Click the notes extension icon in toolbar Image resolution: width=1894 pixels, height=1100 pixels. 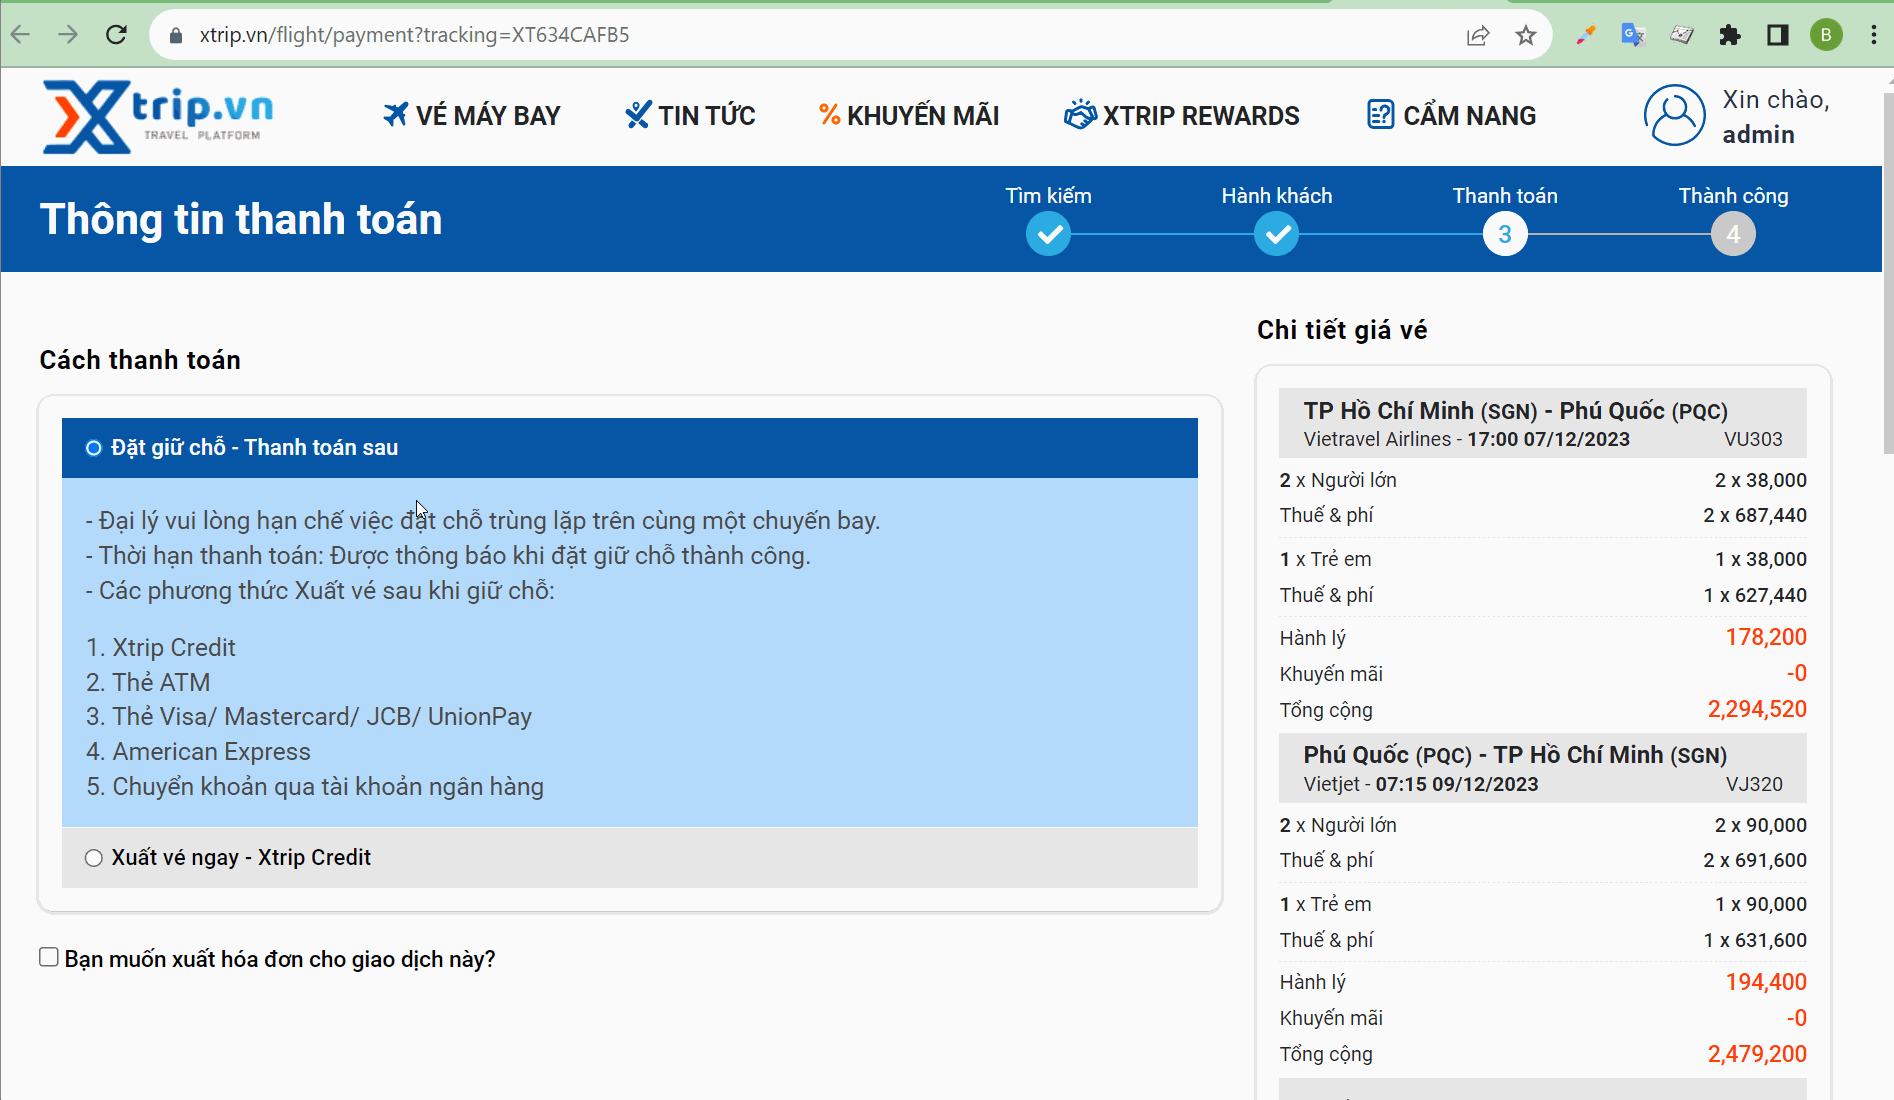(x=1682, y=35)
